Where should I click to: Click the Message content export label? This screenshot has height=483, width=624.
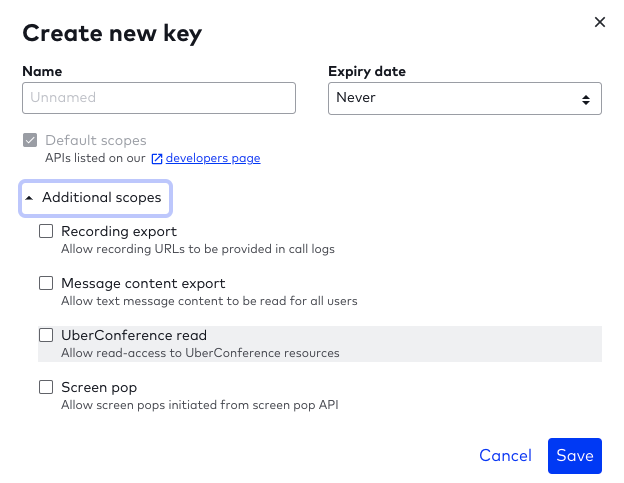(x=143, y=284)
